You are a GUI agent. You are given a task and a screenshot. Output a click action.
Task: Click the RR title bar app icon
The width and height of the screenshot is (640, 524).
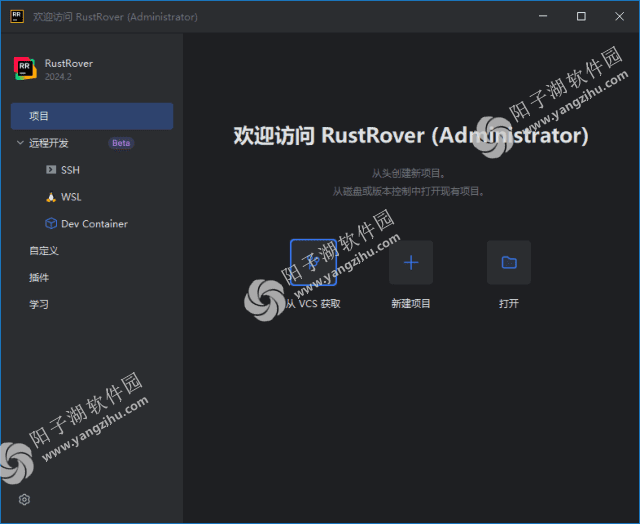point(17,17)
